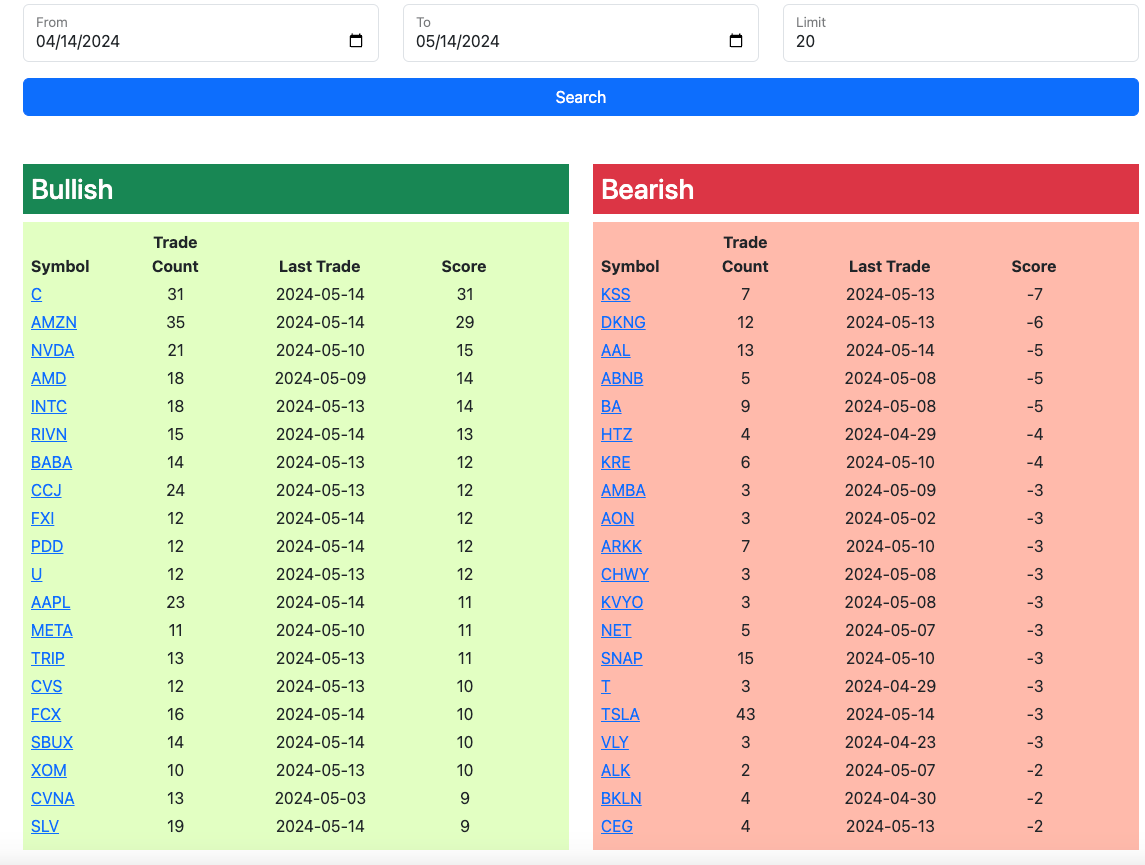Open the KRE symbol link
The image size is (1145, 865).
tap(616, 463)
